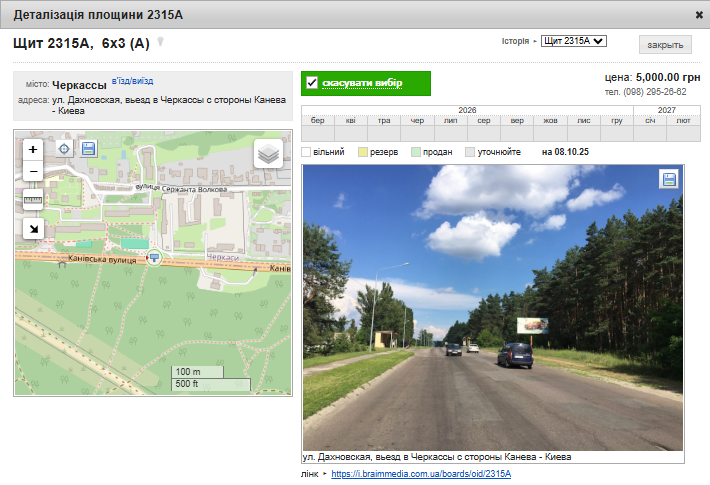
Task: Select the 'чер' month cell in calendar
Action: tap(417, 134)
